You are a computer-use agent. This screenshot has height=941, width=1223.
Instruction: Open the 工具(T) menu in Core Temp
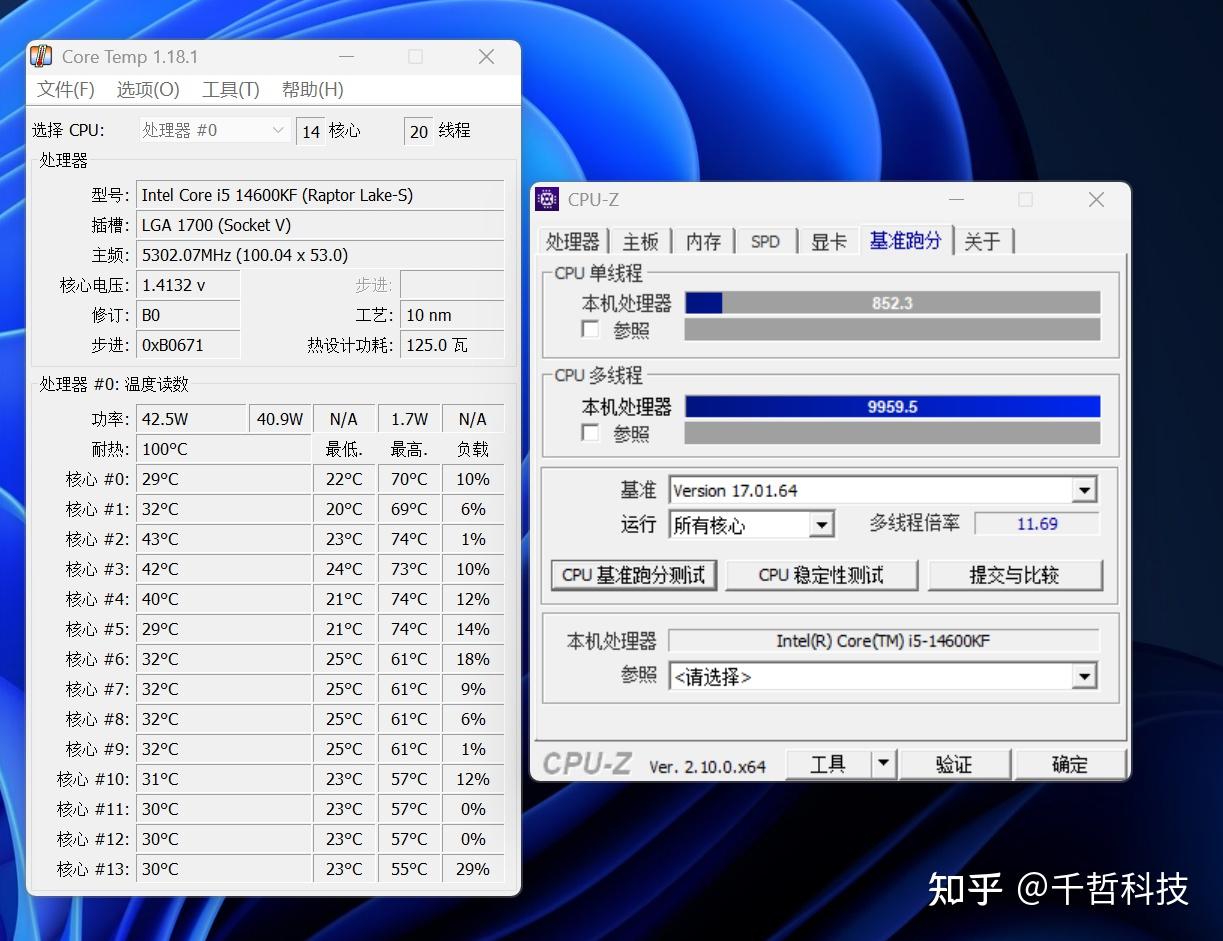pyautogui.click(x=231, y=89)
